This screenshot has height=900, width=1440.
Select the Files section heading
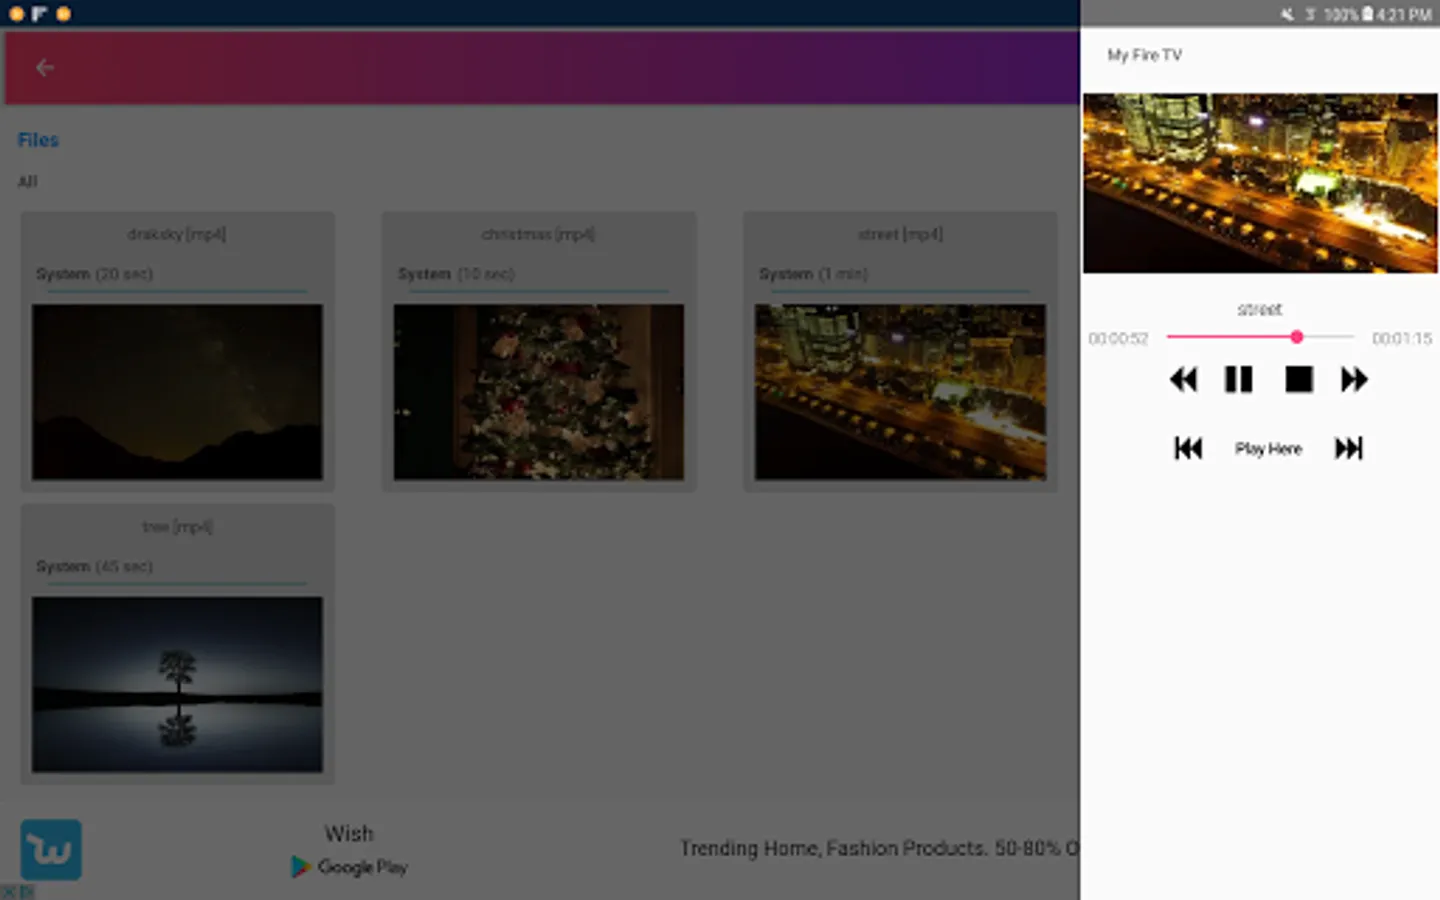coord(38,140)
